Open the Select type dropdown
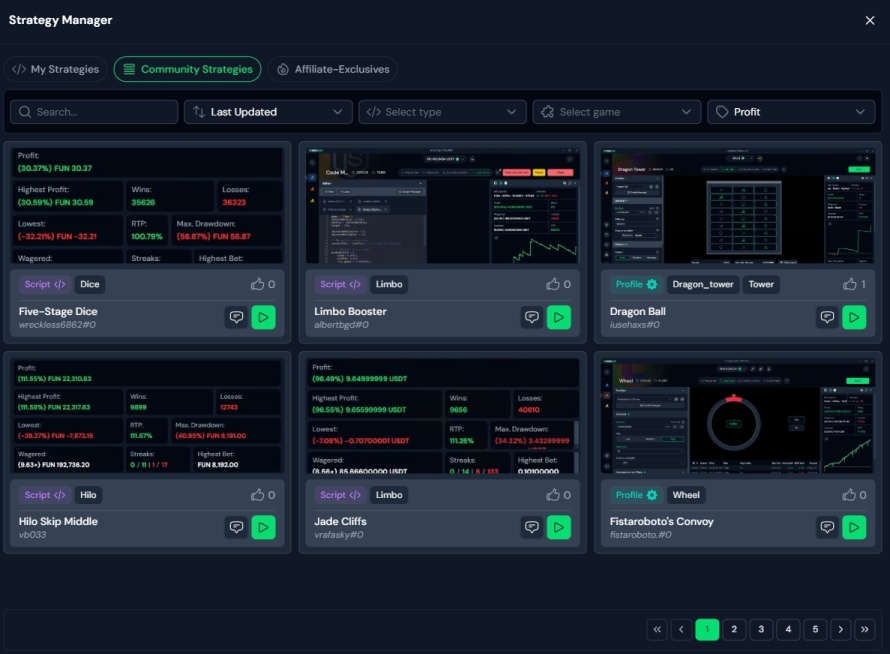The width and height of the screenshot is (890, 654). (442, 112)
